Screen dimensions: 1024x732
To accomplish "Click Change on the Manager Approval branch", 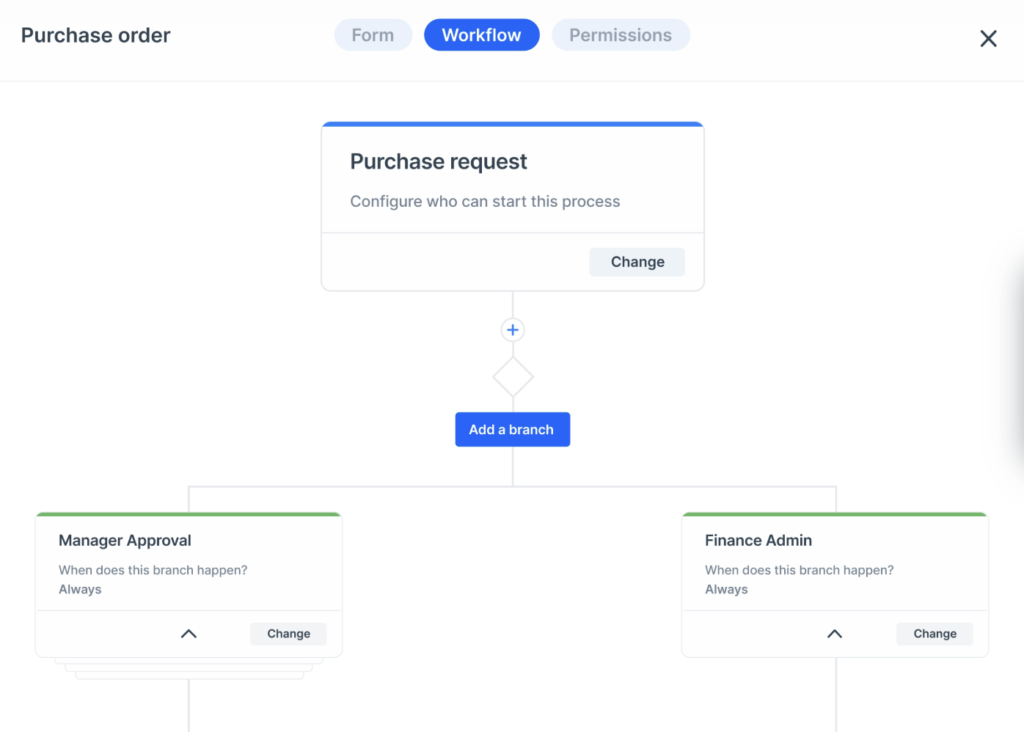I will point(288,633).
